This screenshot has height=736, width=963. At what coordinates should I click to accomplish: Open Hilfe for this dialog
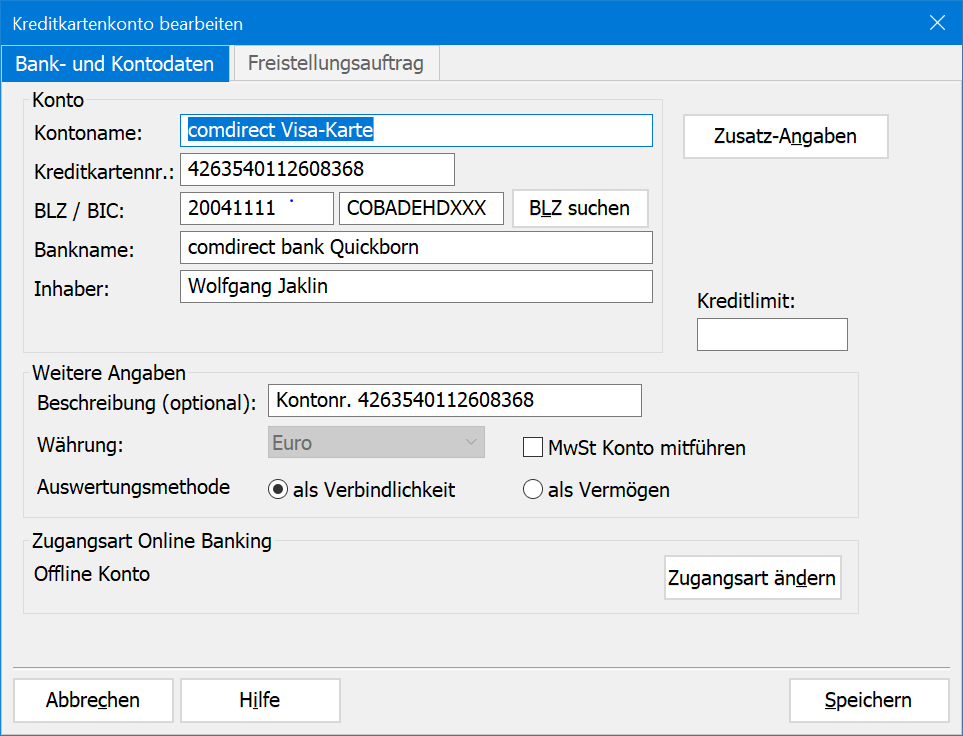click(260, 700)
